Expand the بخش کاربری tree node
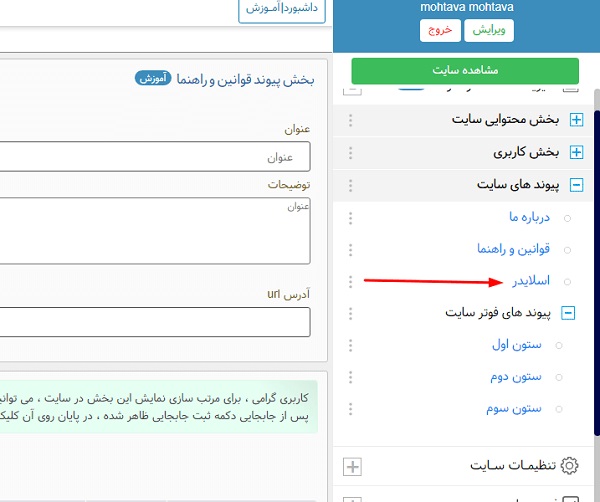Viewport: 600px width, 502px height. pyautogui.click(x=575, y=153)
